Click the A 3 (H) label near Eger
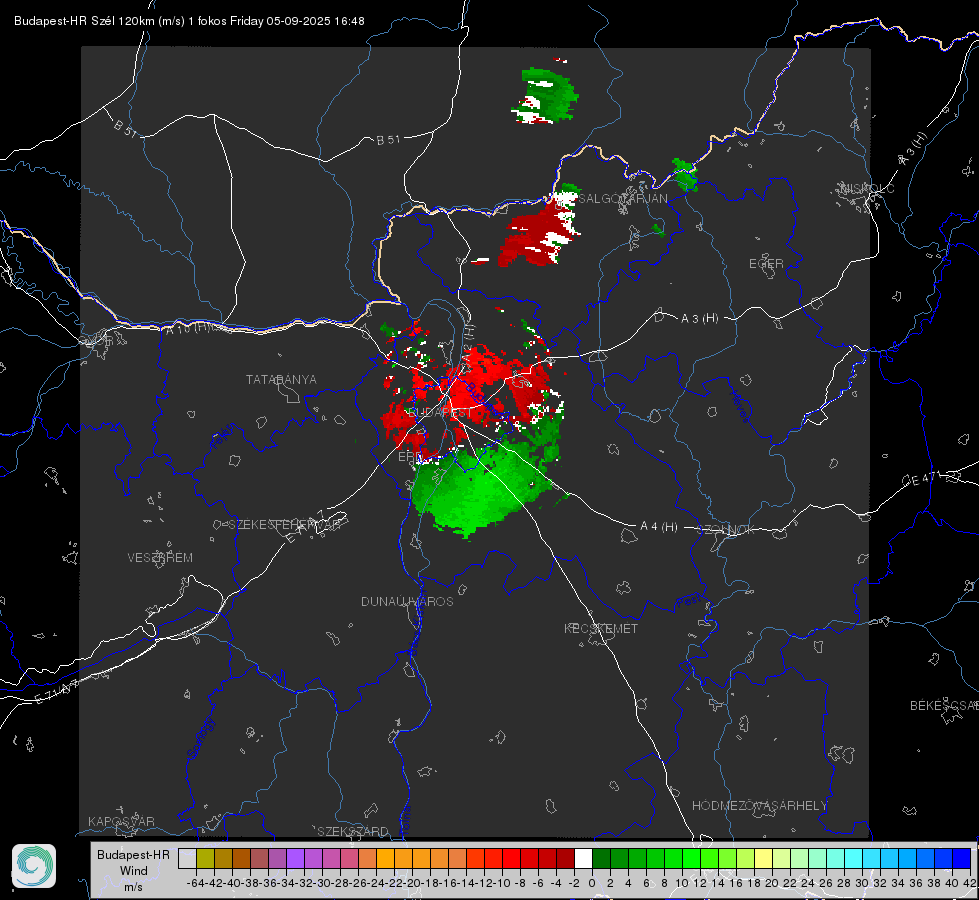The height and width of the screenshot is (900, 979). tap(699, 319)
